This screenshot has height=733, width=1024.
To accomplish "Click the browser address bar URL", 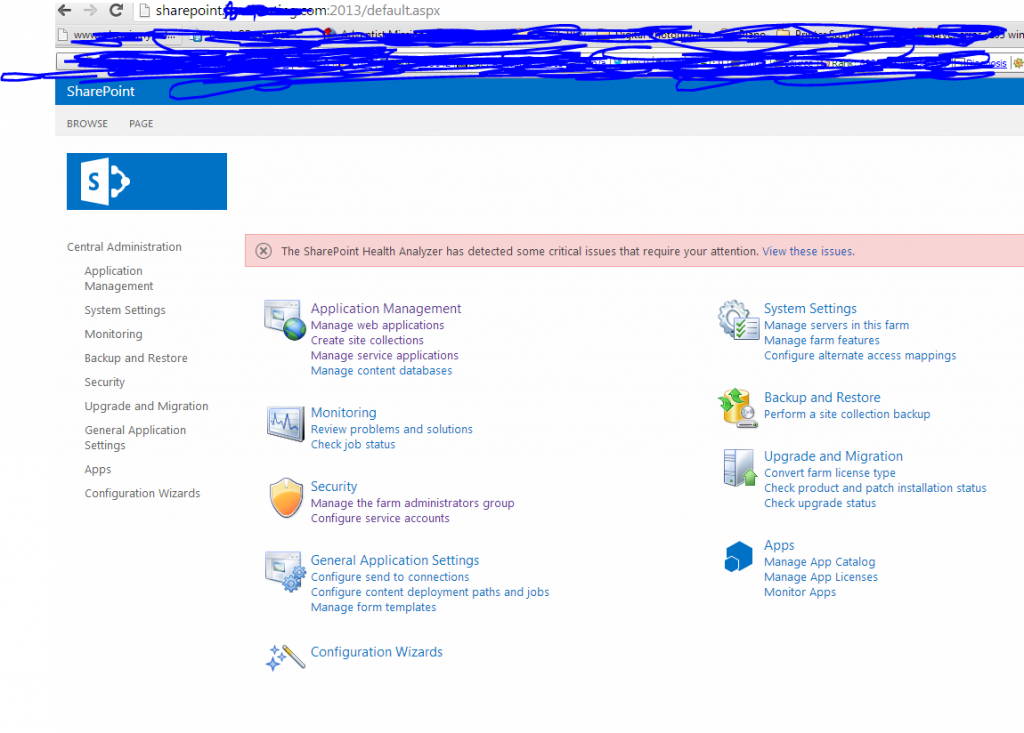I will point(298,10).
